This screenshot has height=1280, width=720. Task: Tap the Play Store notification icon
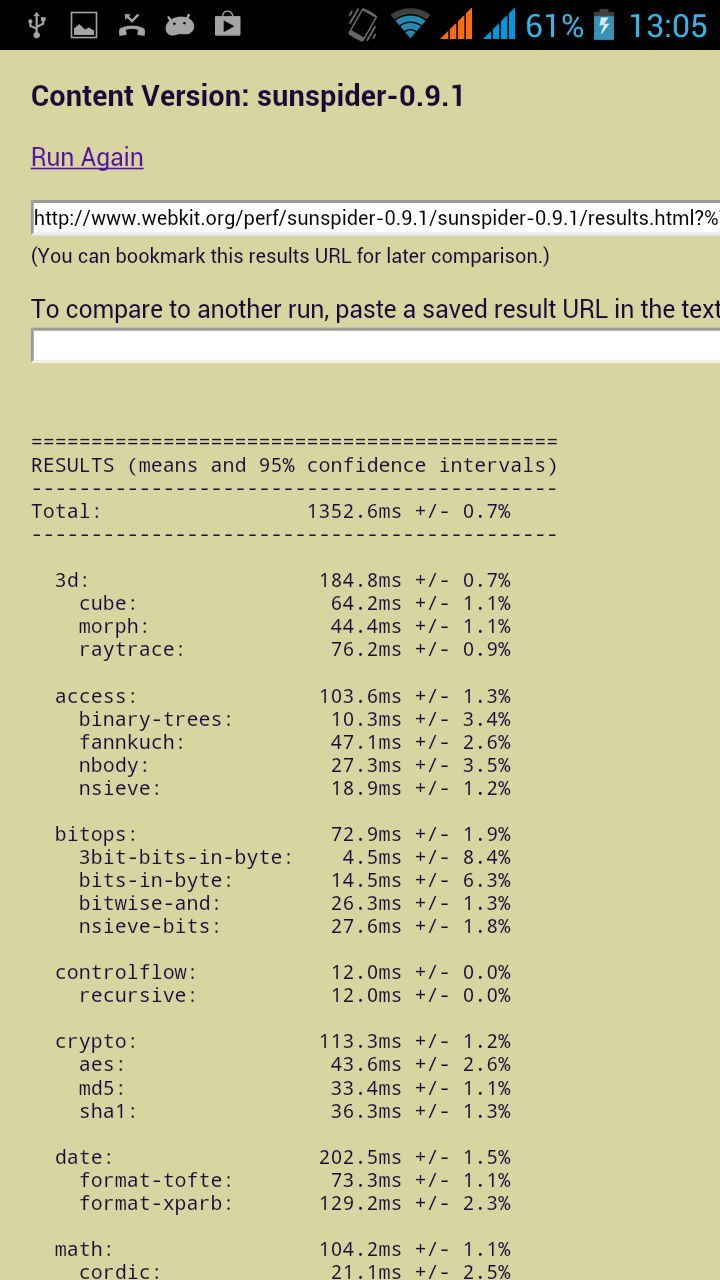point(228,25)
